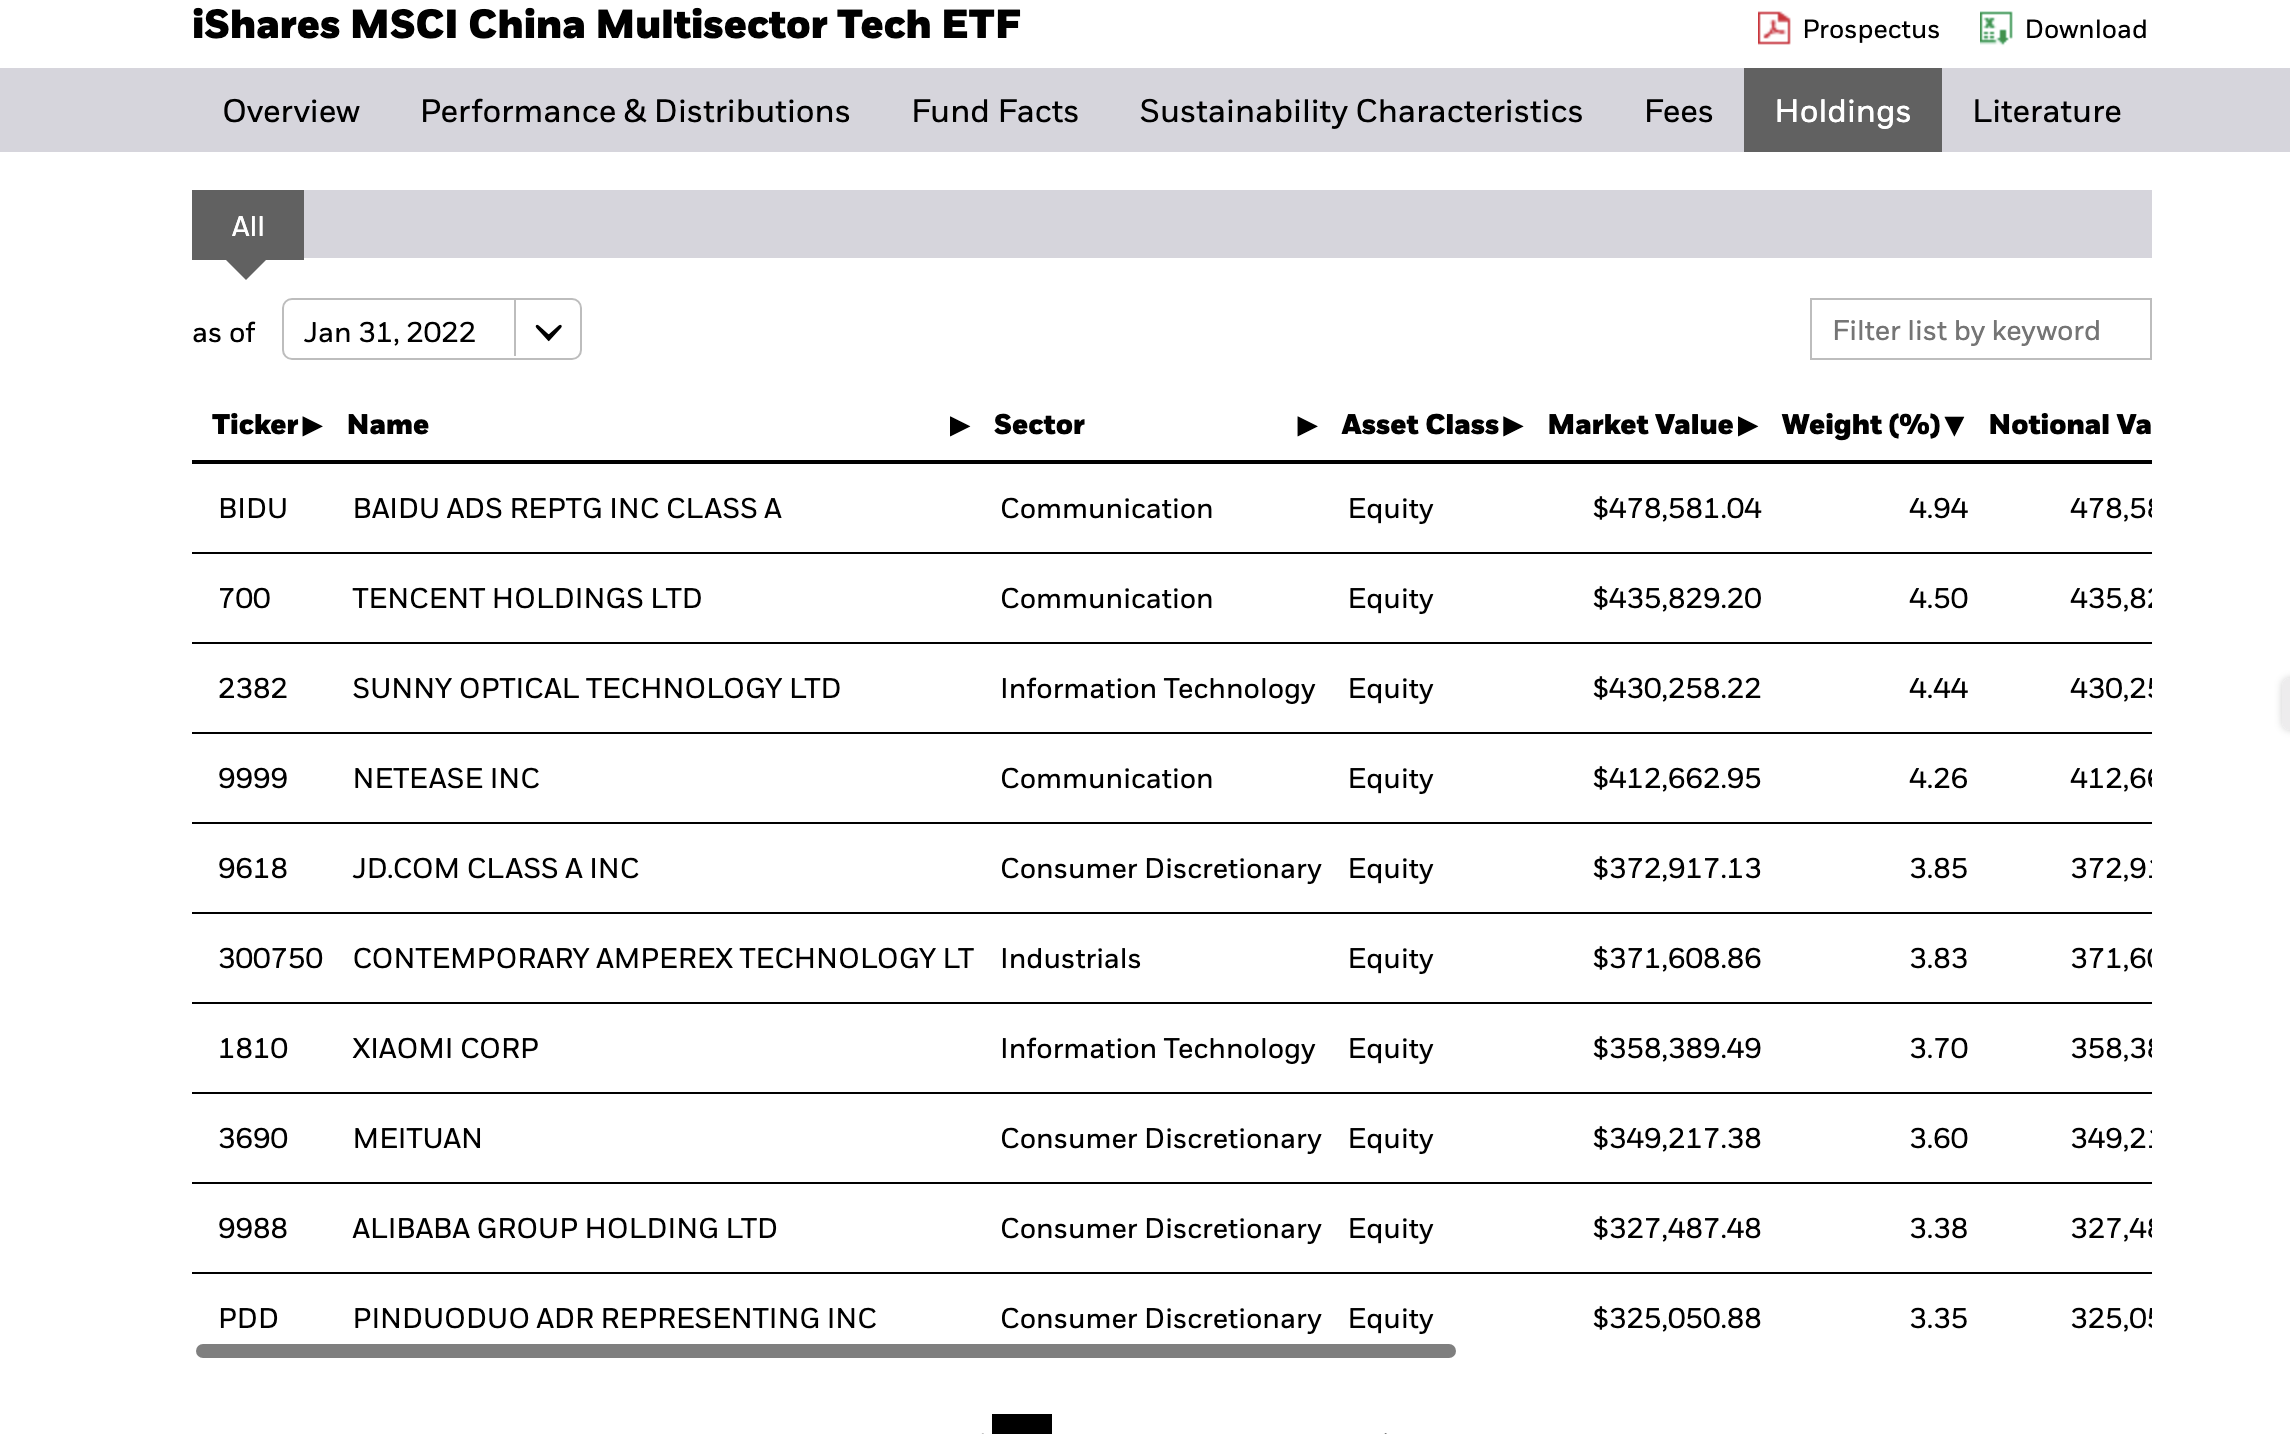Click market value $372,917.13
This screenshot has width=2290, height=1434.
(x=1677, y=868)
